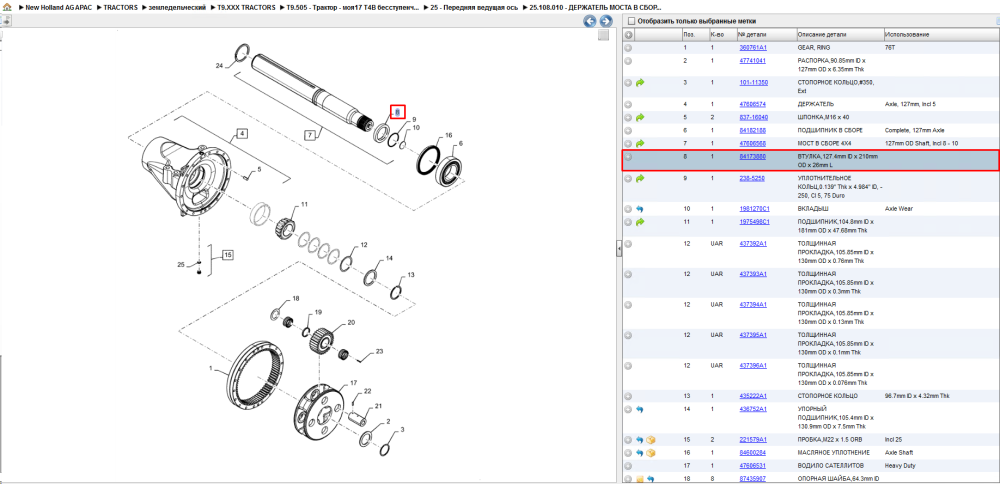1000x484 pixels.
Task: Add part 84182188 with round plus icon
Action: [x=628, y=130]
